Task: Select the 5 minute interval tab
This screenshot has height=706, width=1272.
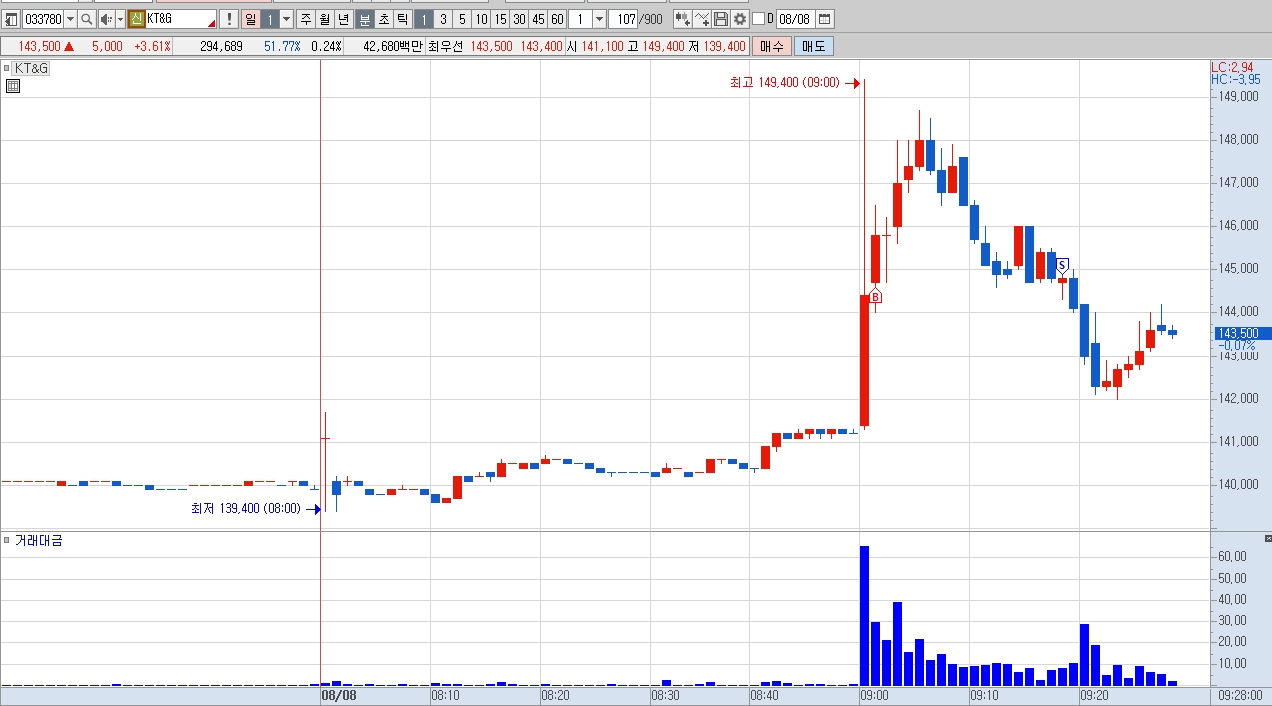Action: [x=462, y=19]
